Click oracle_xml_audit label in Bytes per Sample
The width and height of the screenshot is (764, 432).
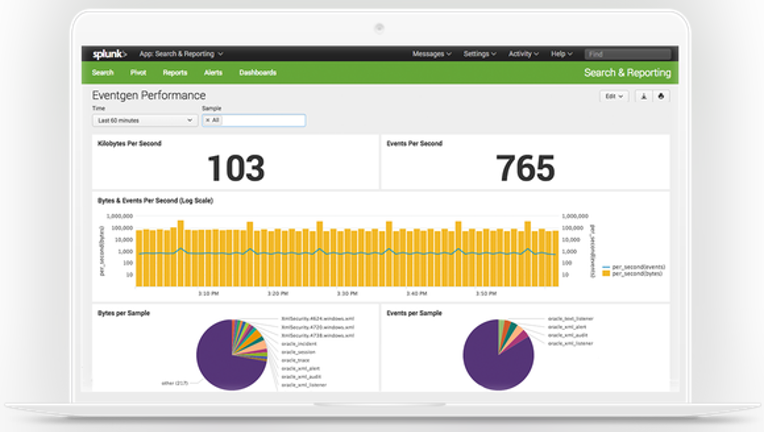301,376
